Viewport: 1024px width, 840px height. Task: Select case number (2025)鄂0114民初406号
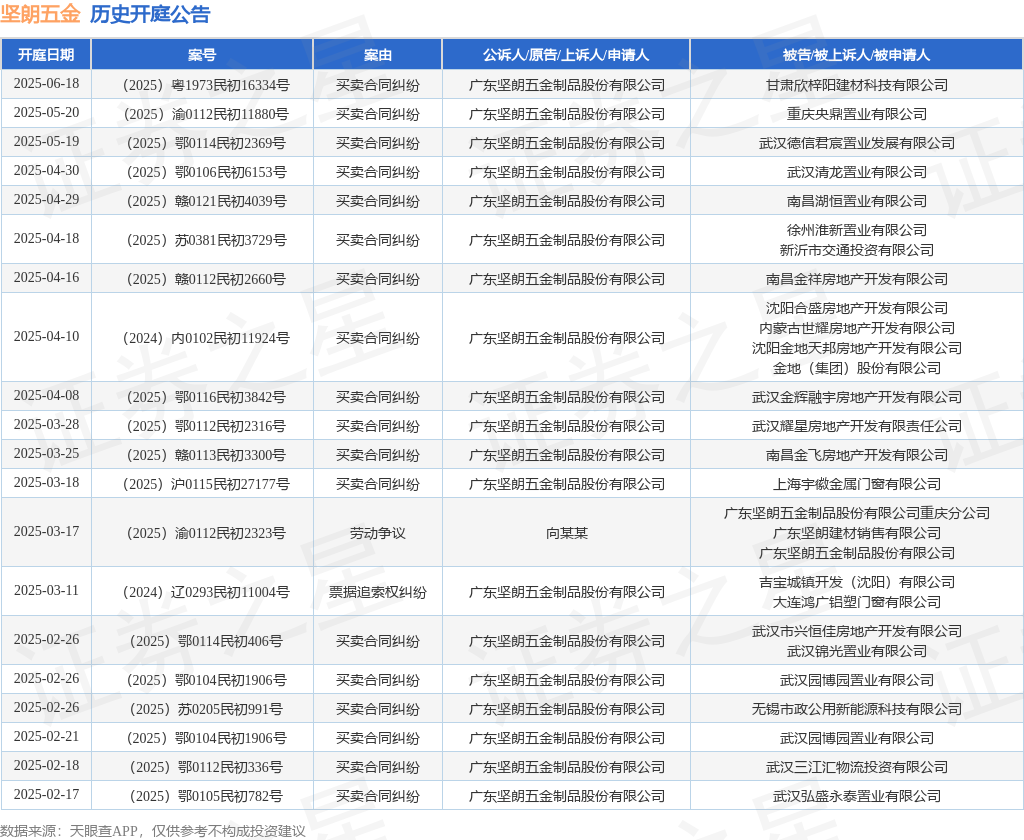206,641
